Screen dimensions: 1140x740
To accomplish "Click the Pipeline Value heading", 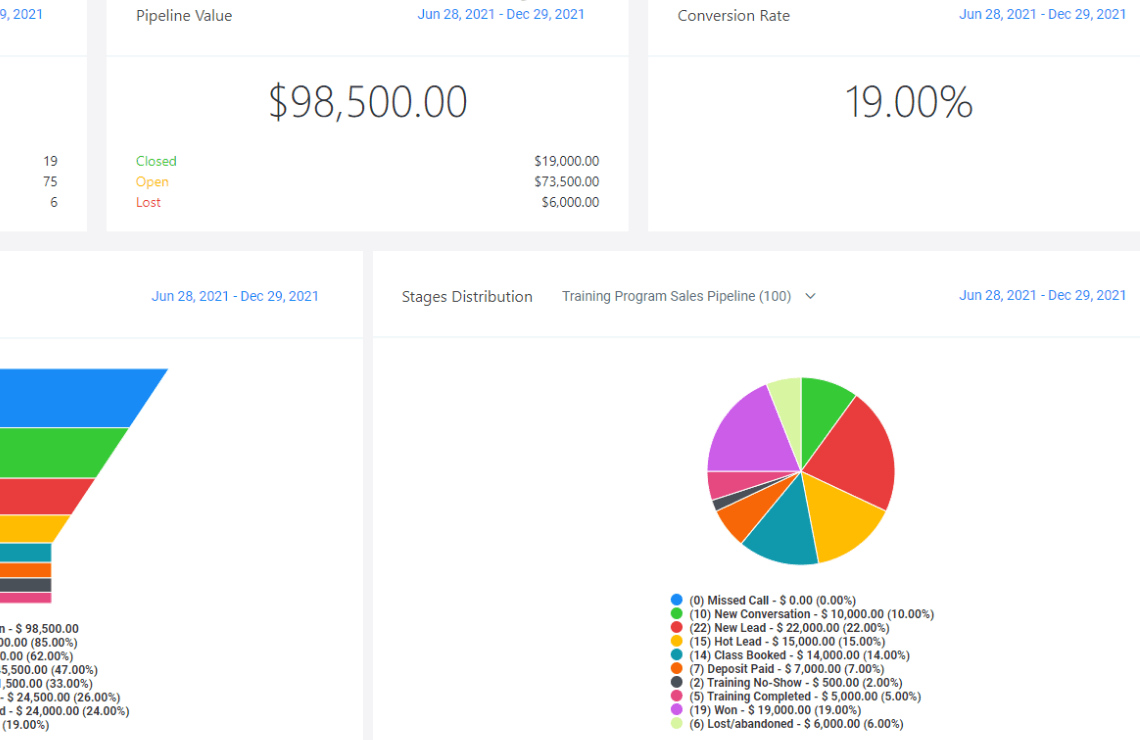I will pos(184,15).
